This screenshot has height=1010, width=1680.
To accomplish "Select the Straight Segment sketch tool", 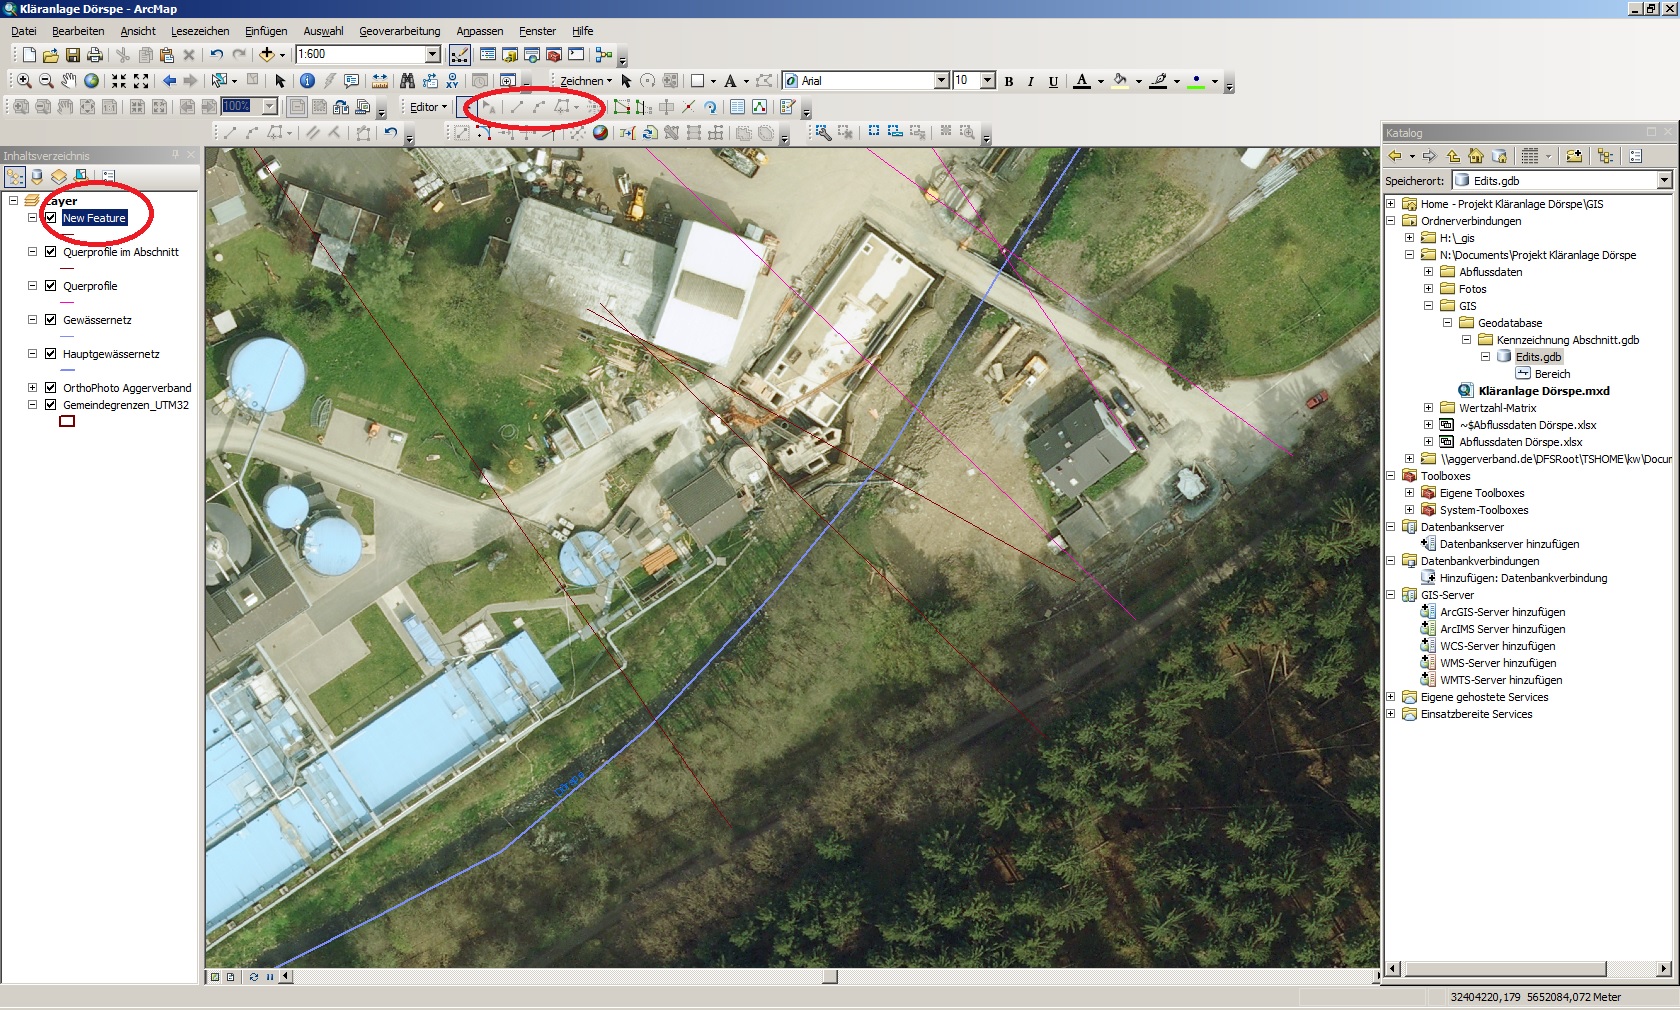I will click(517, 107).
